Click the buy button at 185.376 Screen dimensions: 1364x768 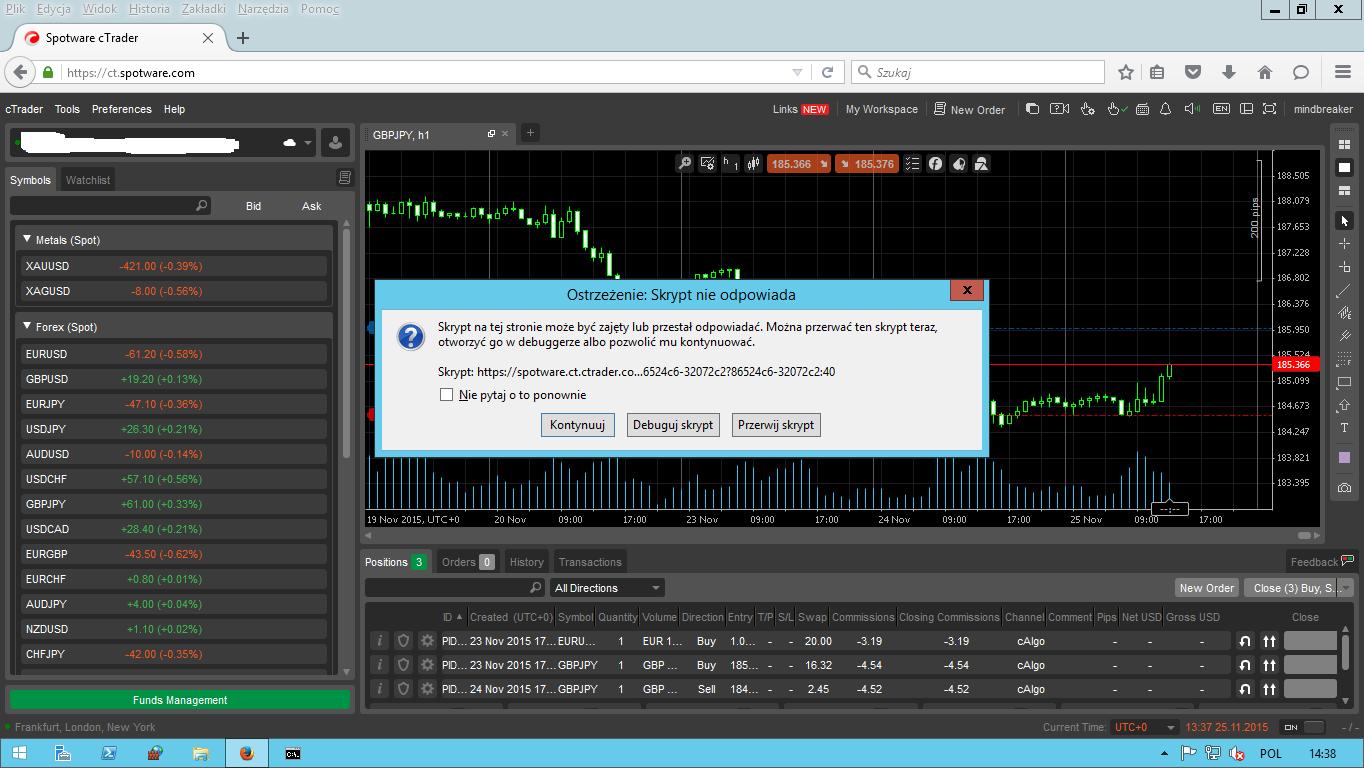866,163
